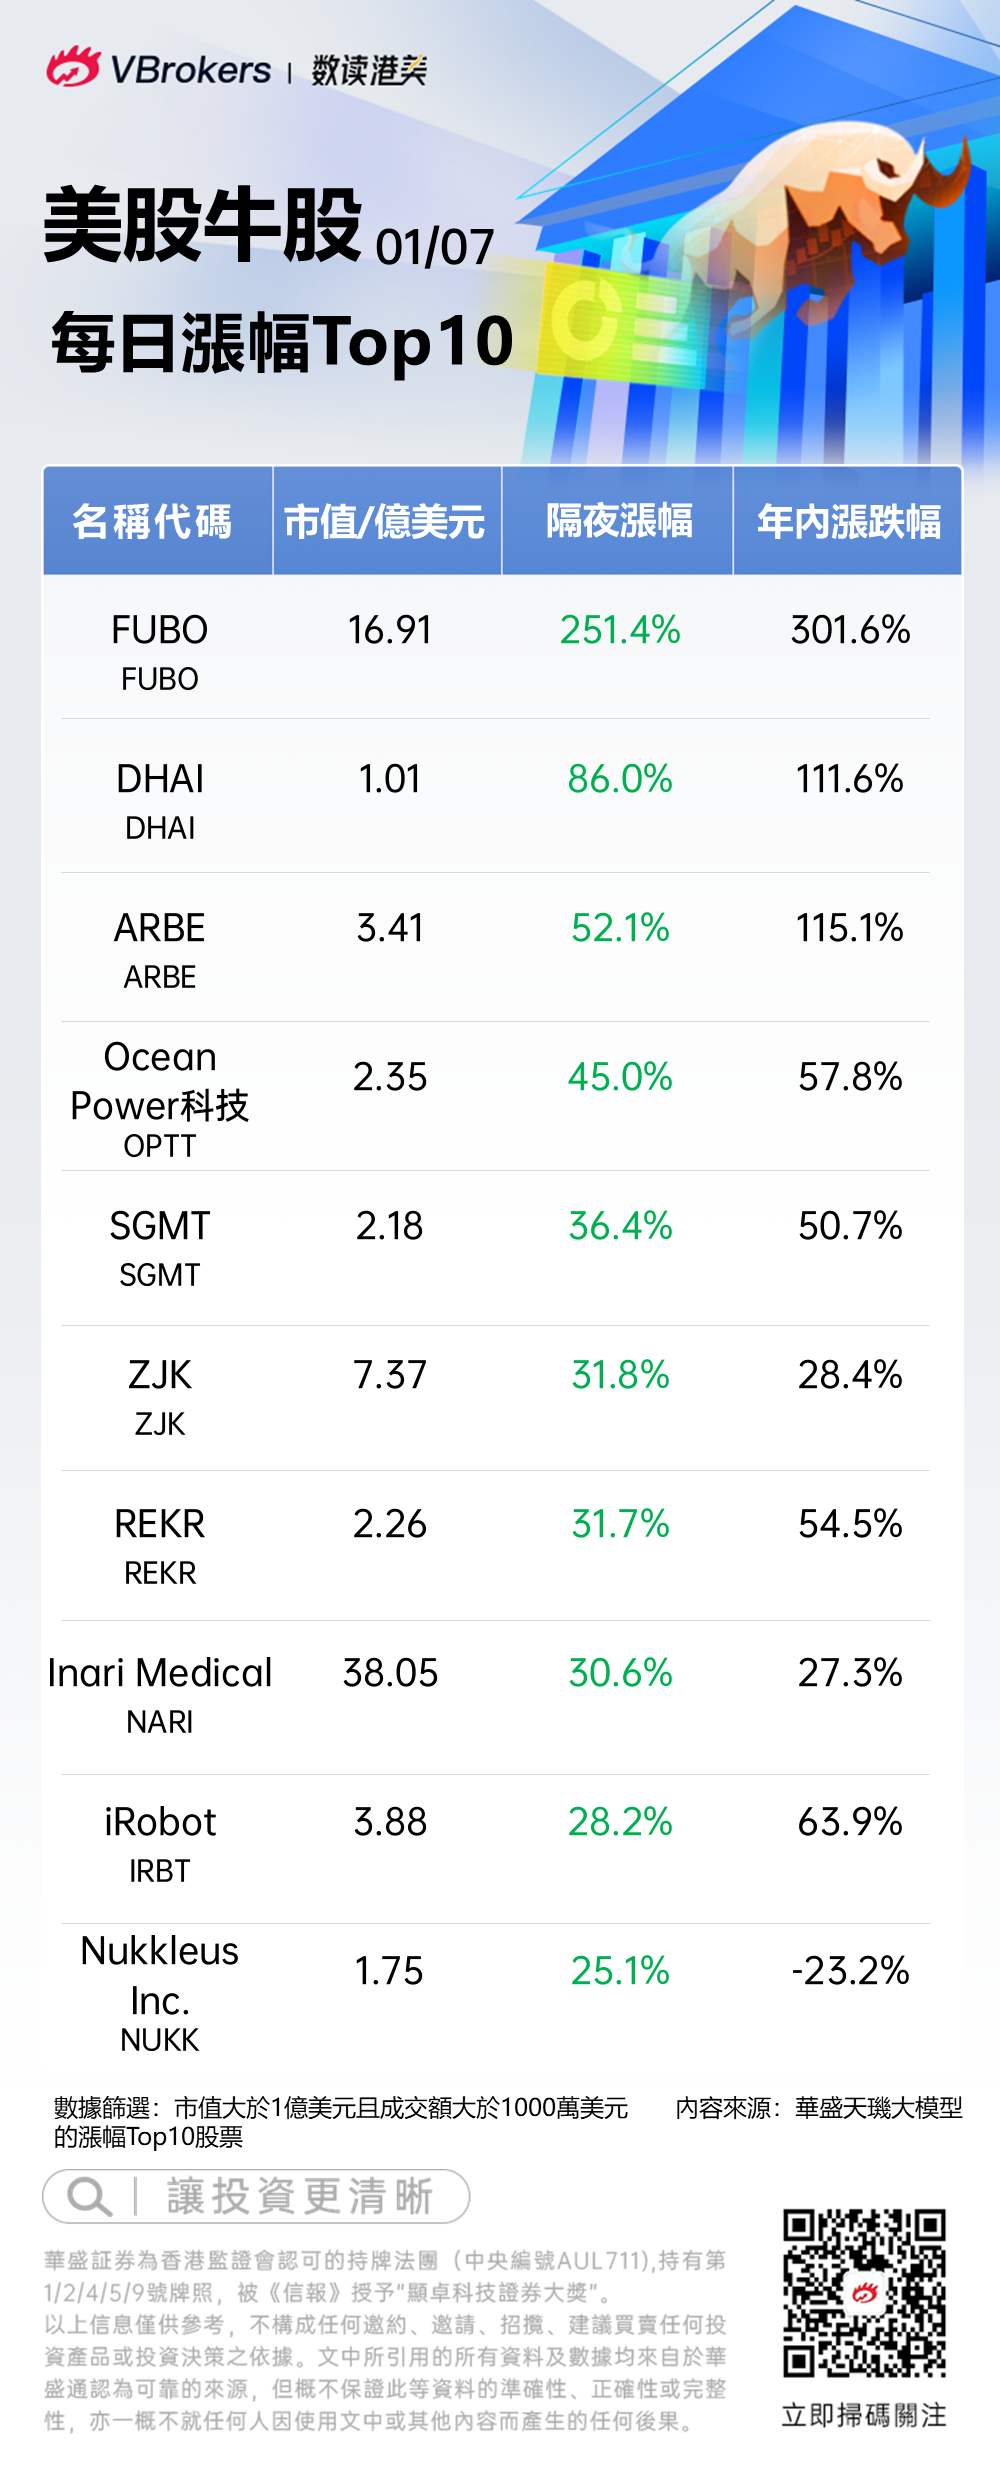Image resolution: width=1000 pixels, height=2469 pixels.
Task: Click the QR code image
Action: [864, 2293]
